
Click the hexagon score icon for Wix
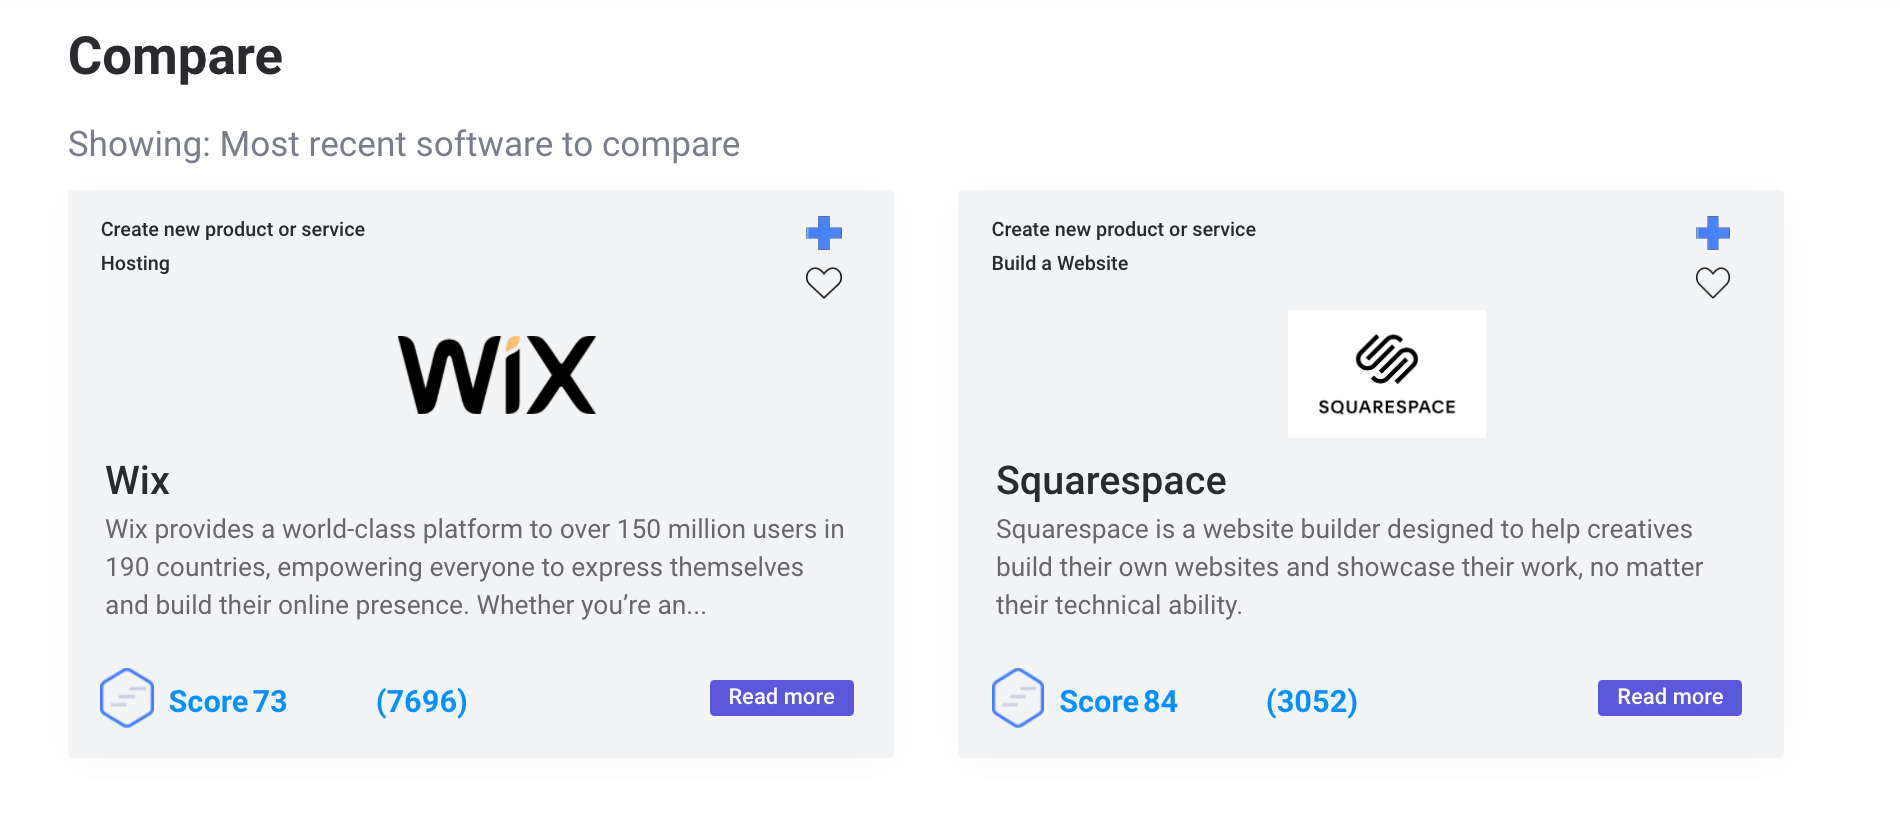tap(127, 698)
